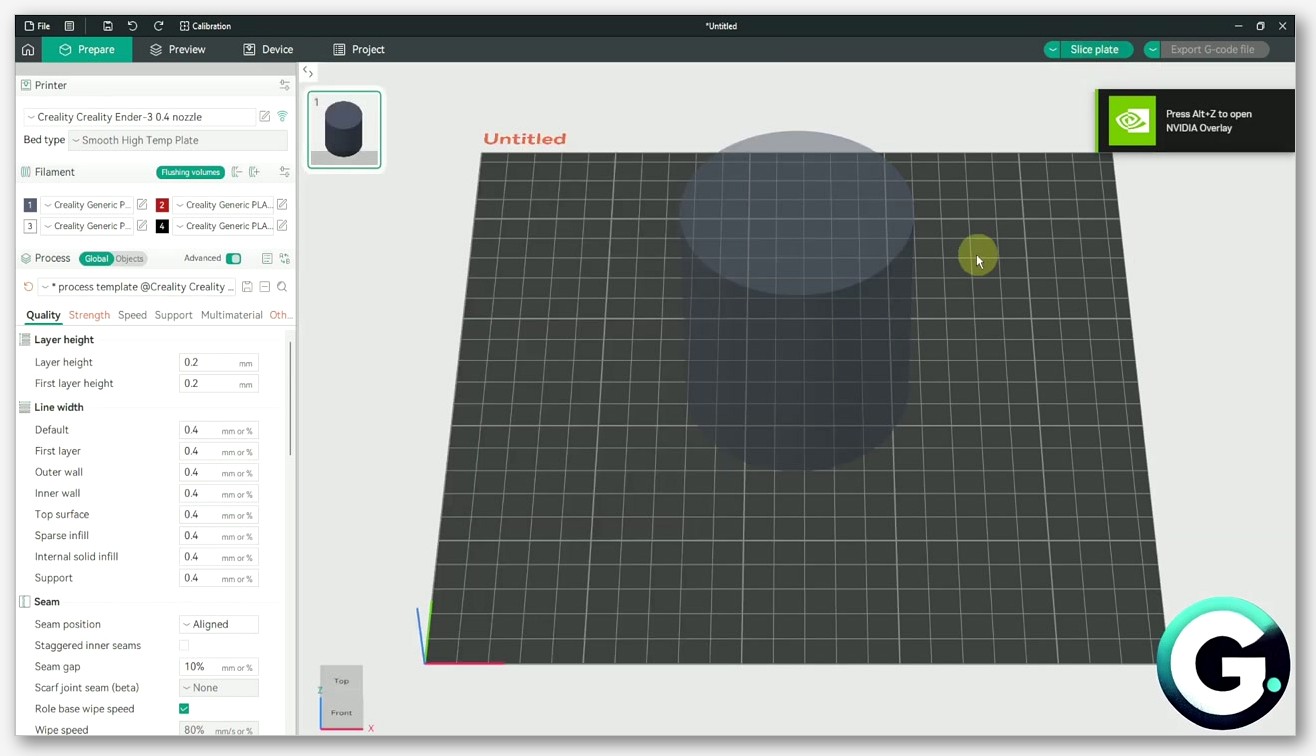Open the process template dropdown

[138, 287]
